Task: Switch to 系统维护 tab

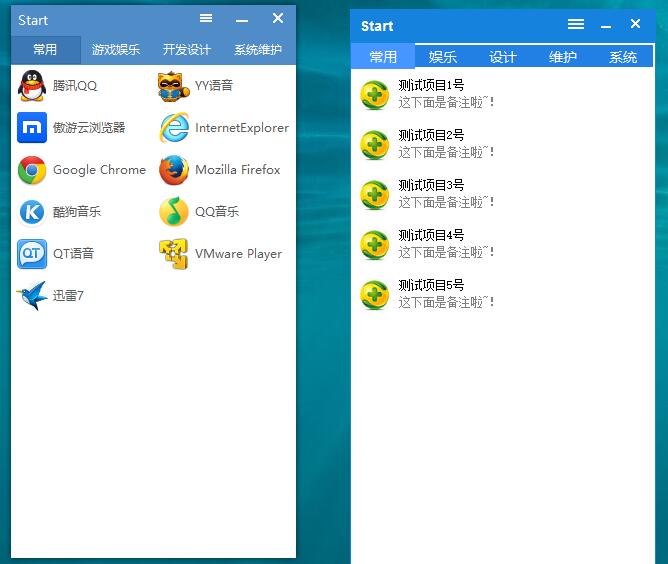Action: click(258, 50)
